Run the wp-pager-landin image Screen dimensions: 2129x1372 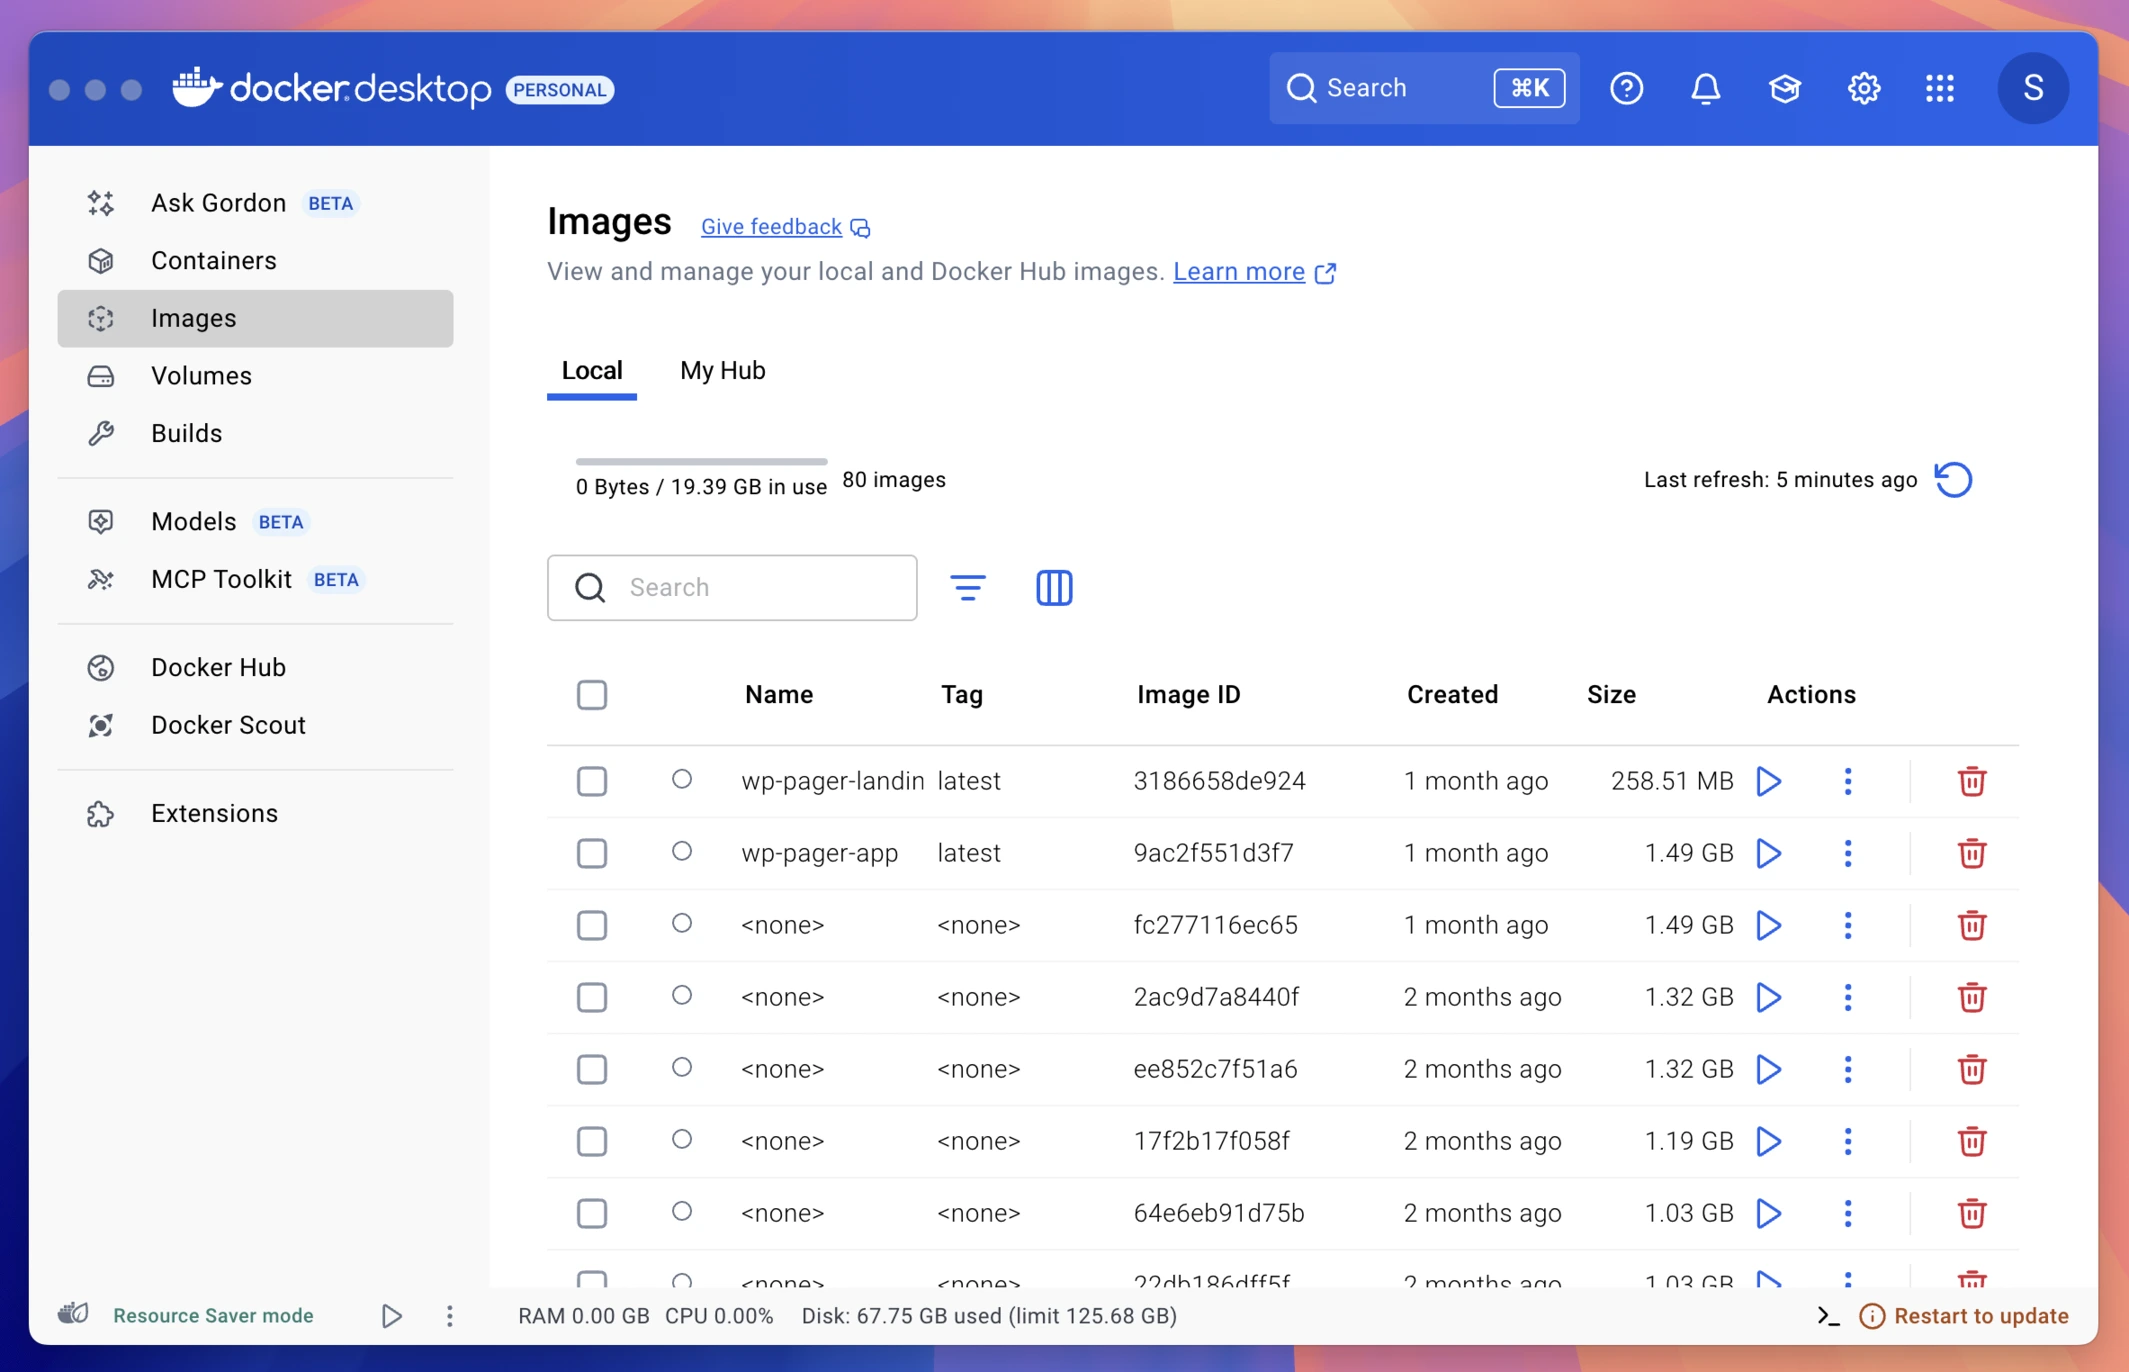[x=1768, y=781]
